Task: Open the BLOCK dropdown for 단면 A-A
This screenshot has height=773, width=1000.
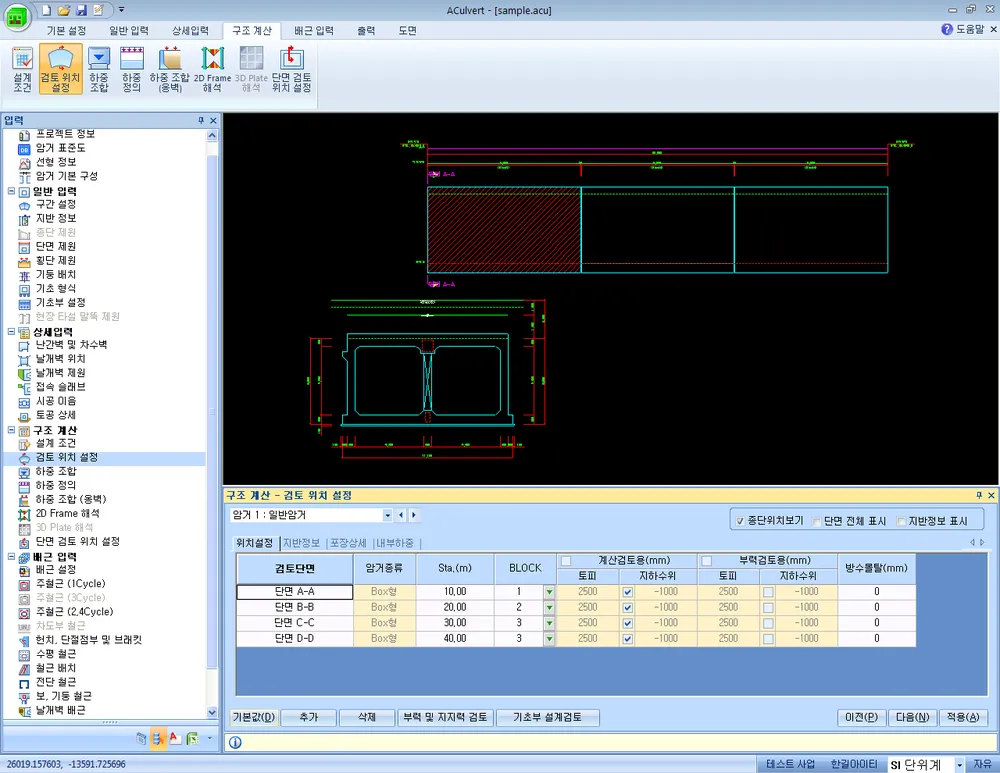Action: click(549, 592)
